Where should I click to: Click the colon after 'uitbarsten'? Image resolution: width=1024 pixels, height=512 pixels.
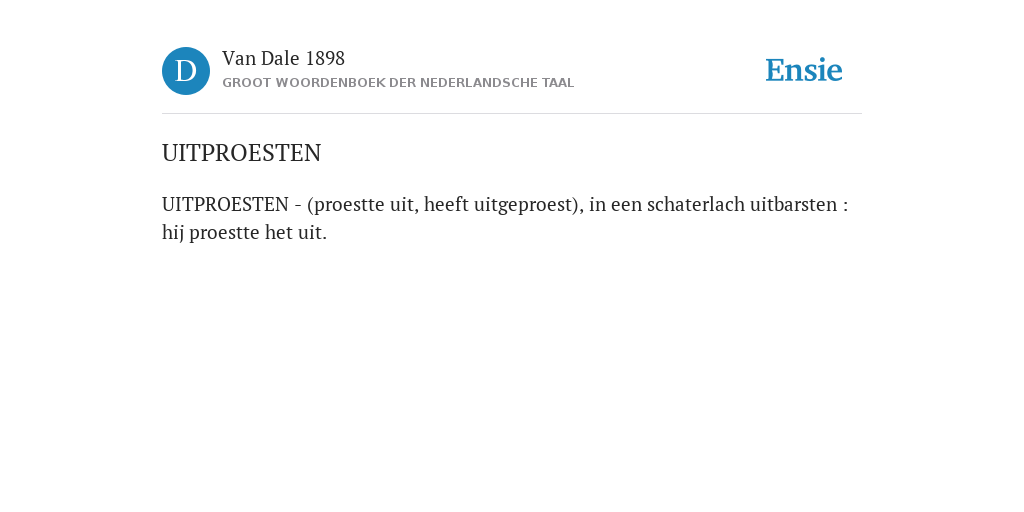pyautogui.click(x=845, y=206)
